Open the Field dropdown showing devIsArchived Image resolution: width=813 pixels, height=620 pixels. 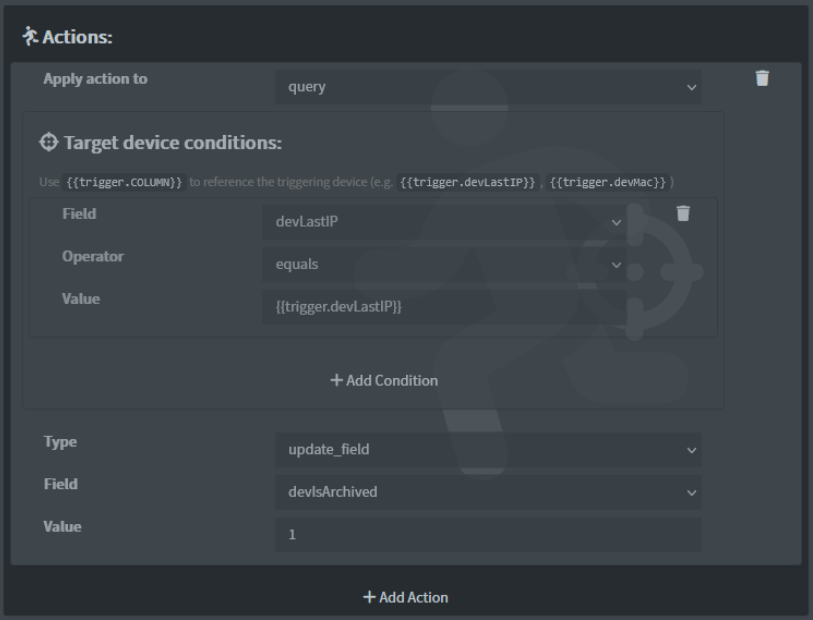click(x=488, y=492)
